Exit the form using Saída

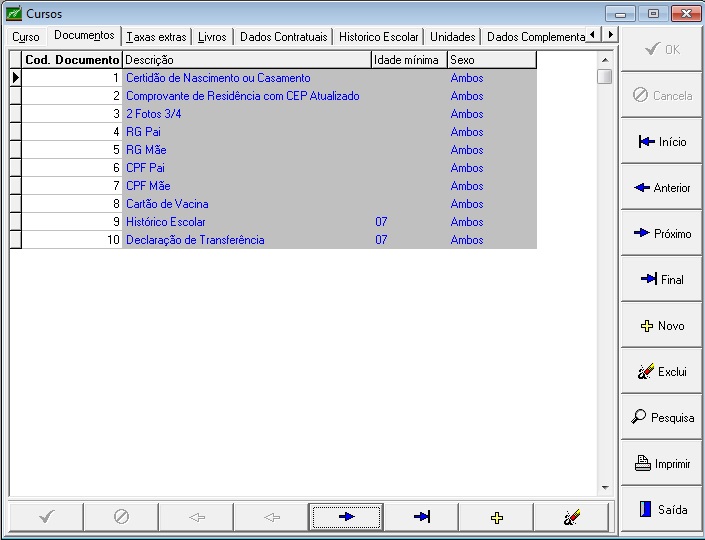click(x=662, y=510)
